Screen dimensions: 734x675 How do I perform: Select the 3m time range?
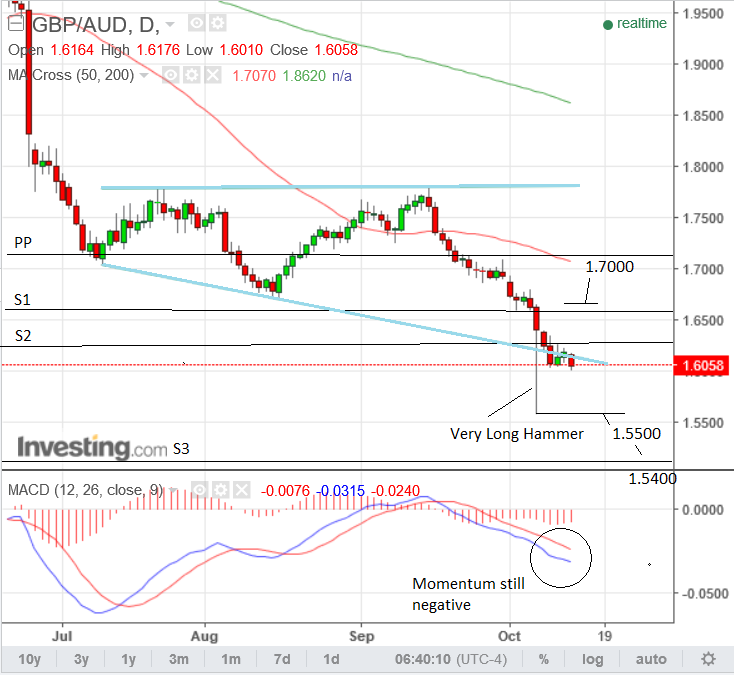(179, 659)
